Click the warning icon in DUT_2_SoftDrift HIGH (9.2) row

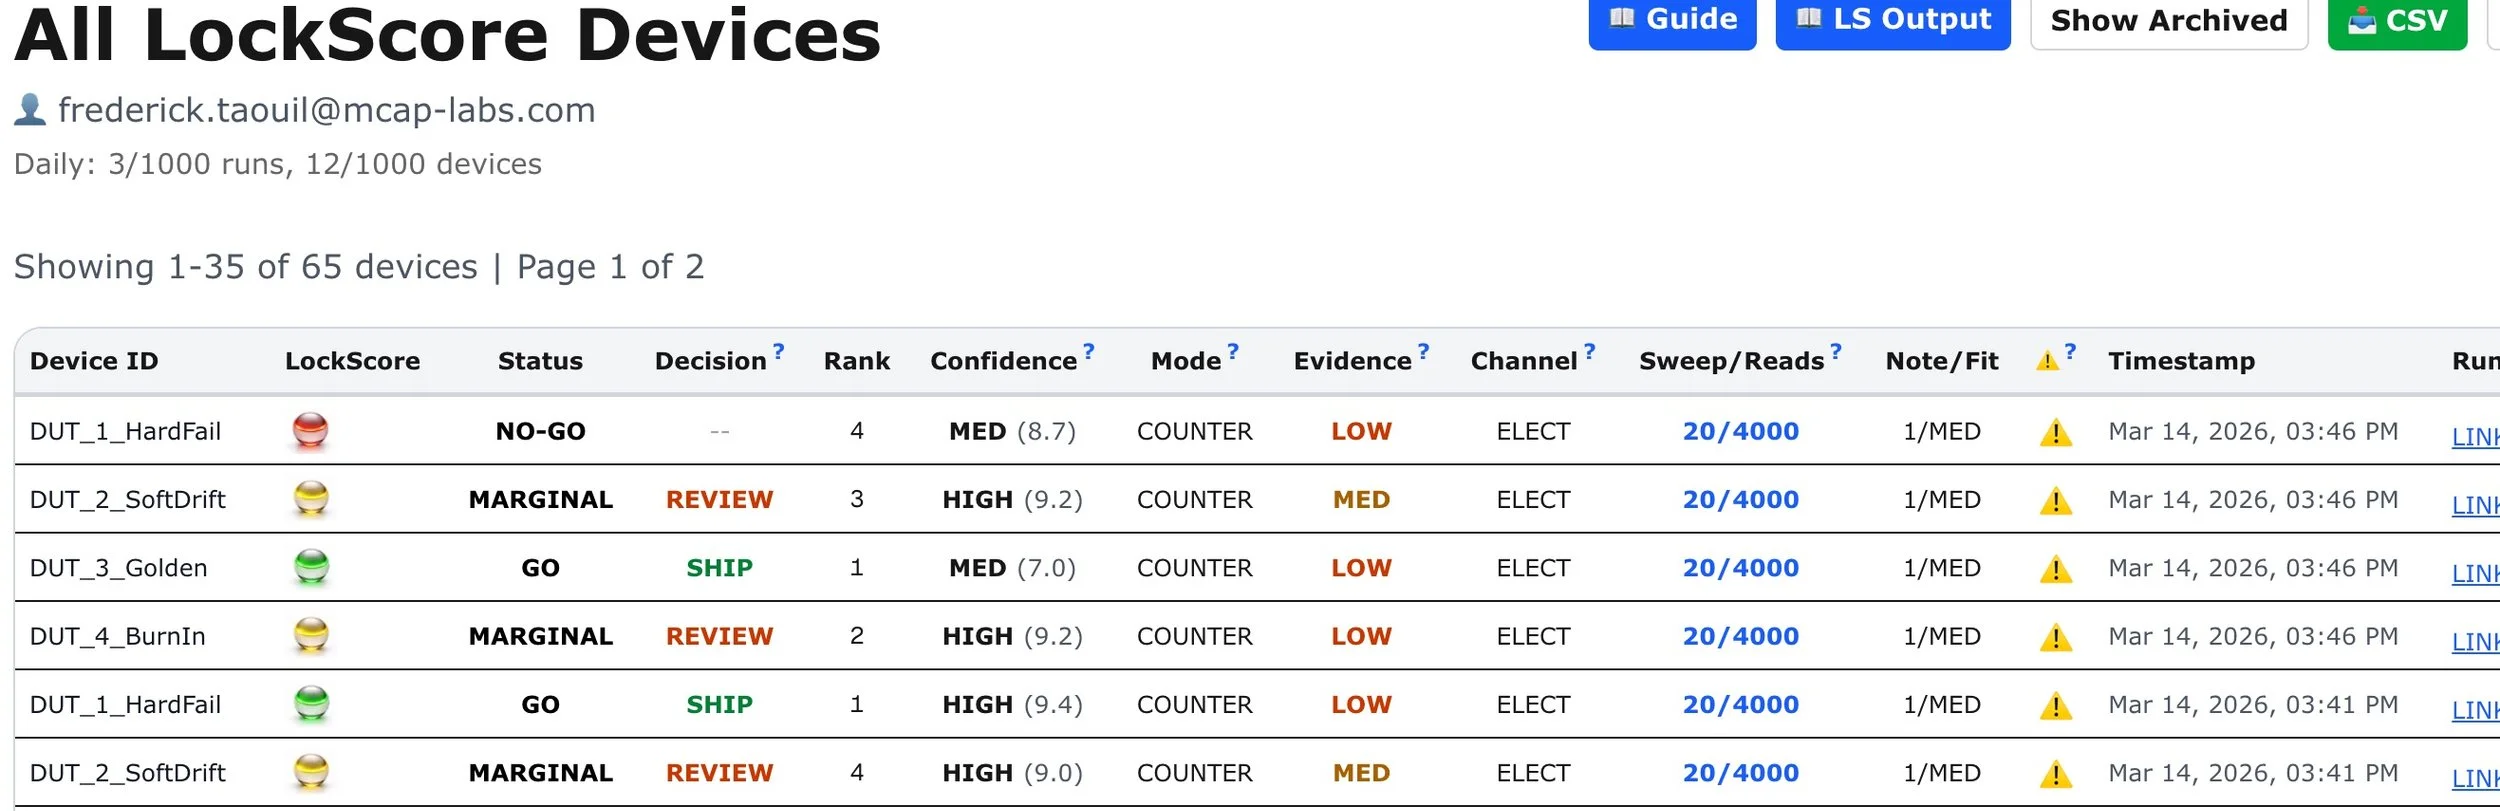tap(2056, 501)
